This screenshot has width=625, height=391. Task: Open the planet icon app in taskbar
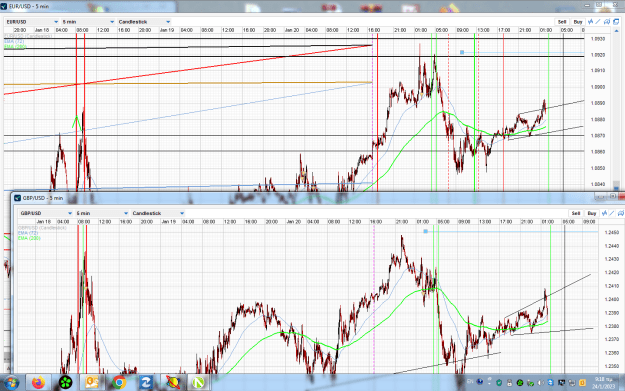(173, 383)
